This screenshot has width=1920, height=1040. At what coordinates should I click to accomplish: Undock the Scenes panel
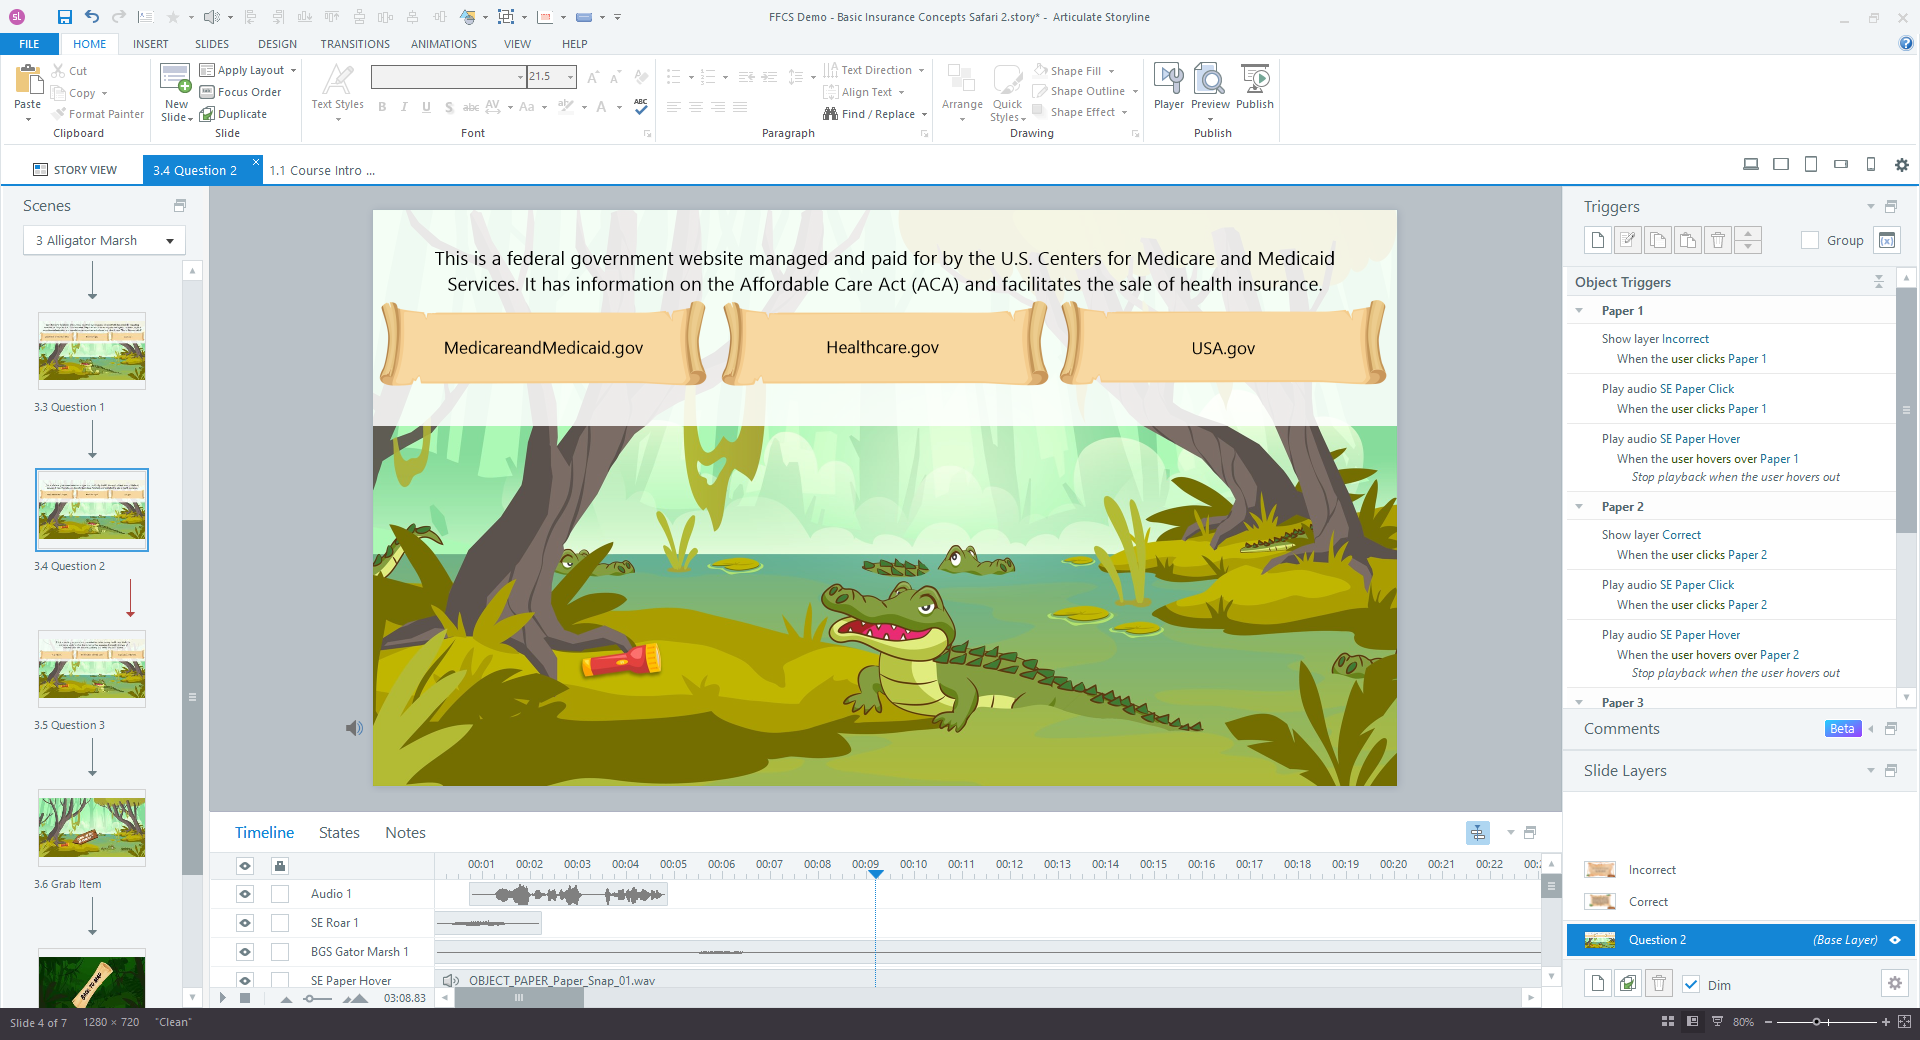180,206
